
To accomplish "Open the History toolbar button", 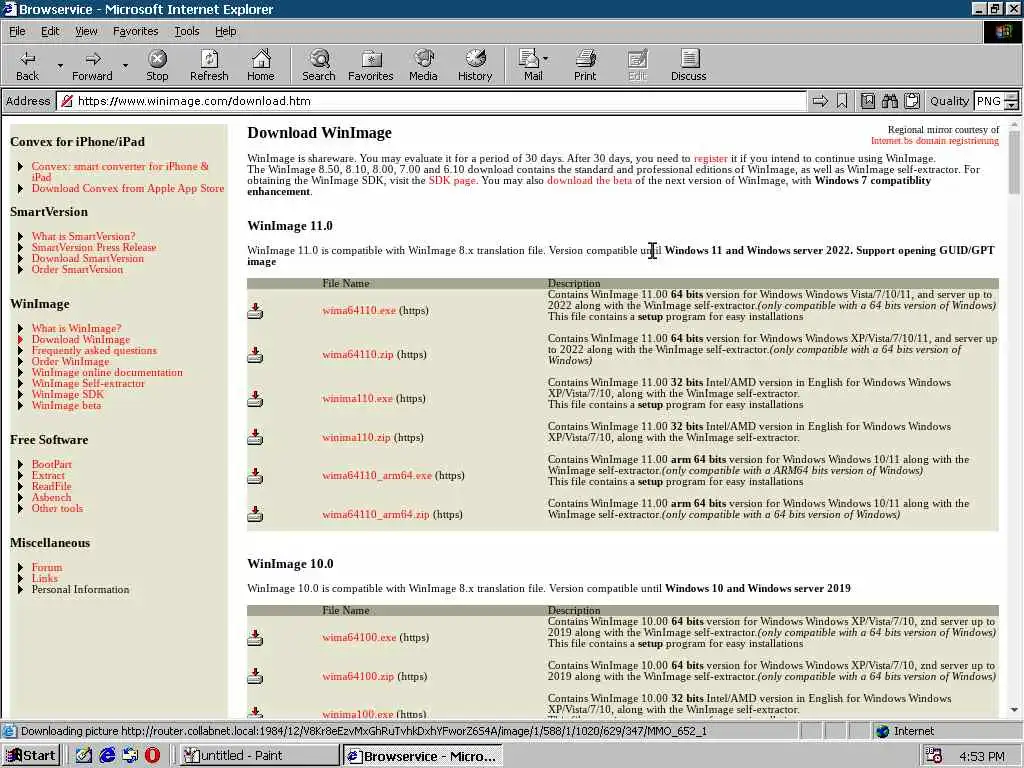I will [475, 65].
